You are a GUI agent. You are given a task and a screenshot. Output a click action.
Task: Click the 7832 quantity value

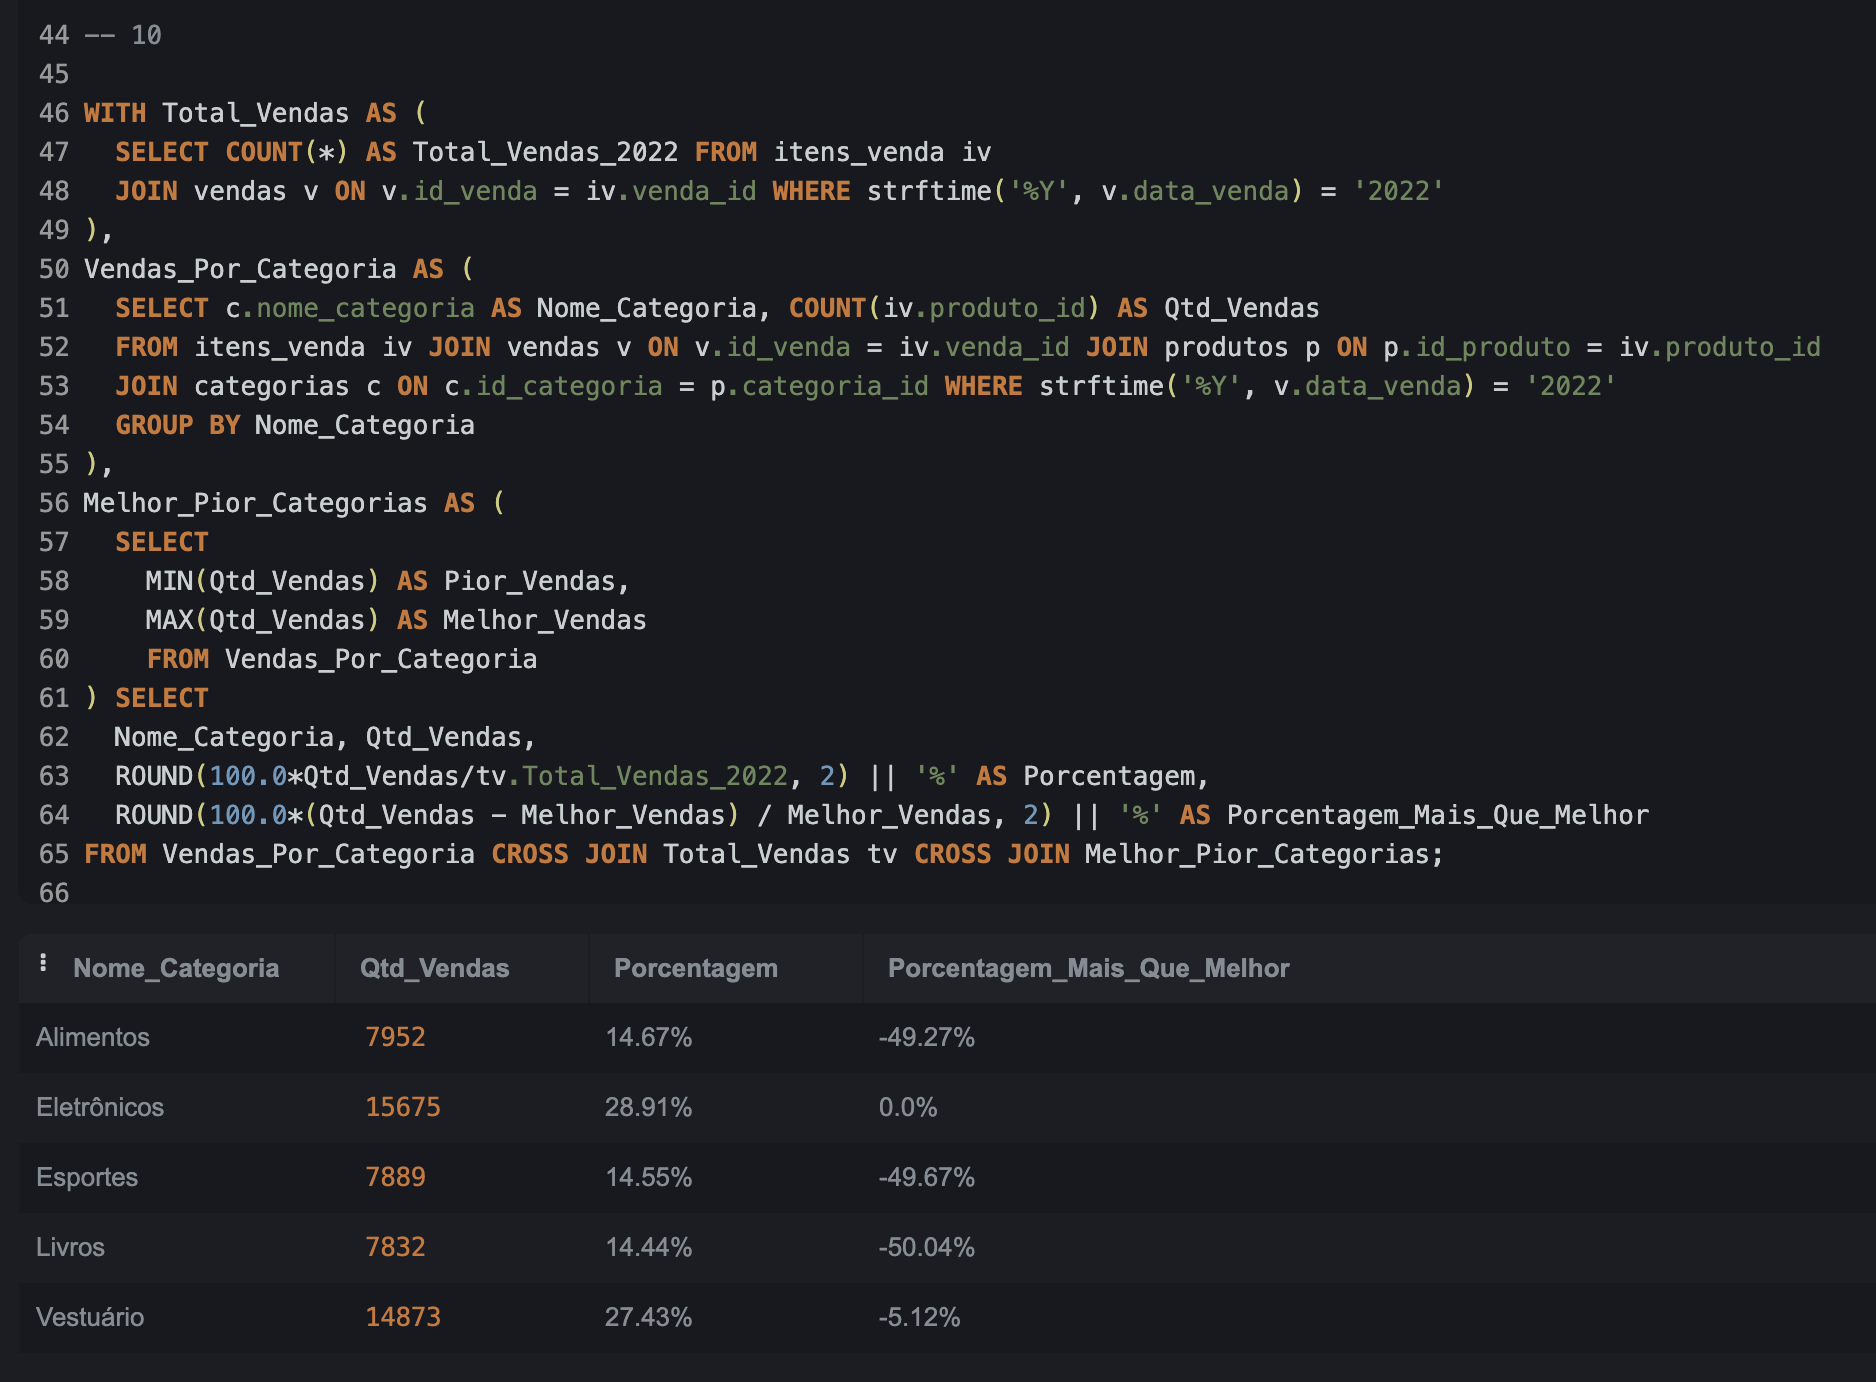396,1247
